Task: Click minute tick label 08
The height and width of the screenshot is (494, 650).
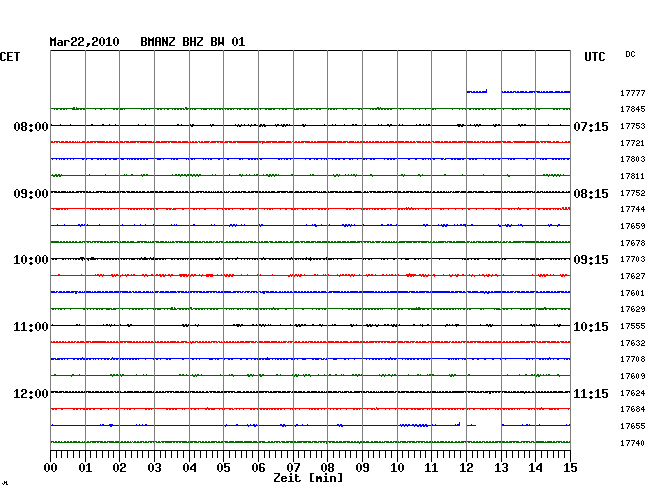Action: pyautogui.click(x=327, y=468)
